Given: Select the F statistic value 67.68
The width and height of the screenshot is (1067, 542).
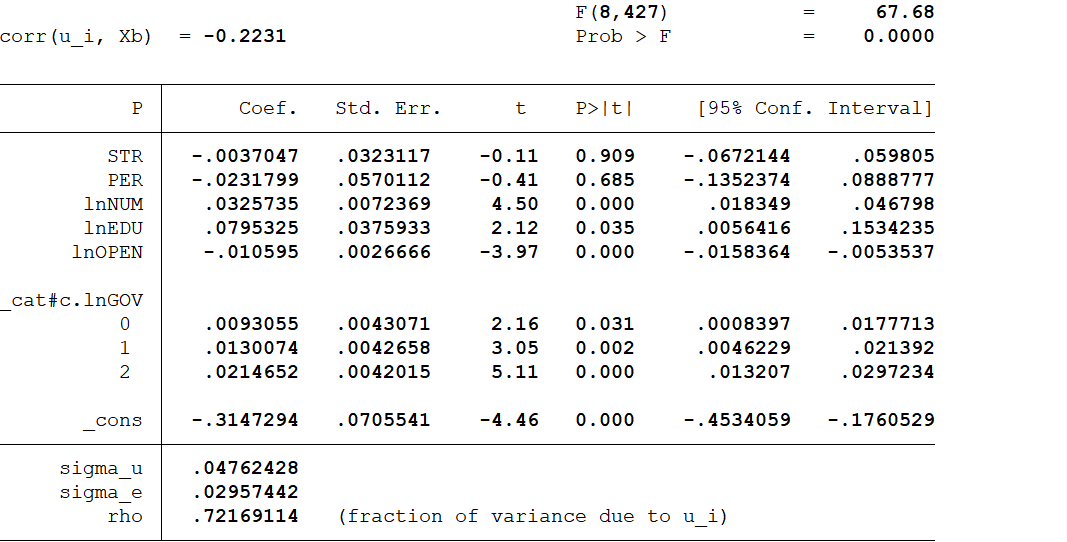Looking at the screenshot, I should click(904, 12).
